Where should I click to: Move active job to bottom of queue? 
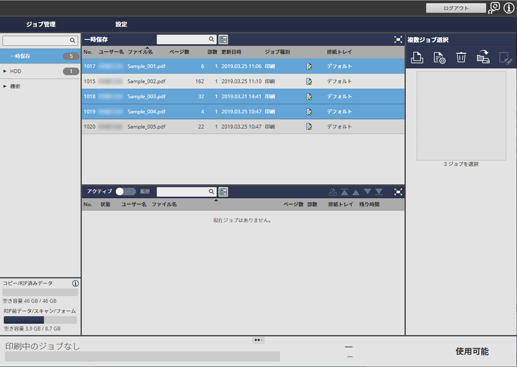tap(379, 192)
